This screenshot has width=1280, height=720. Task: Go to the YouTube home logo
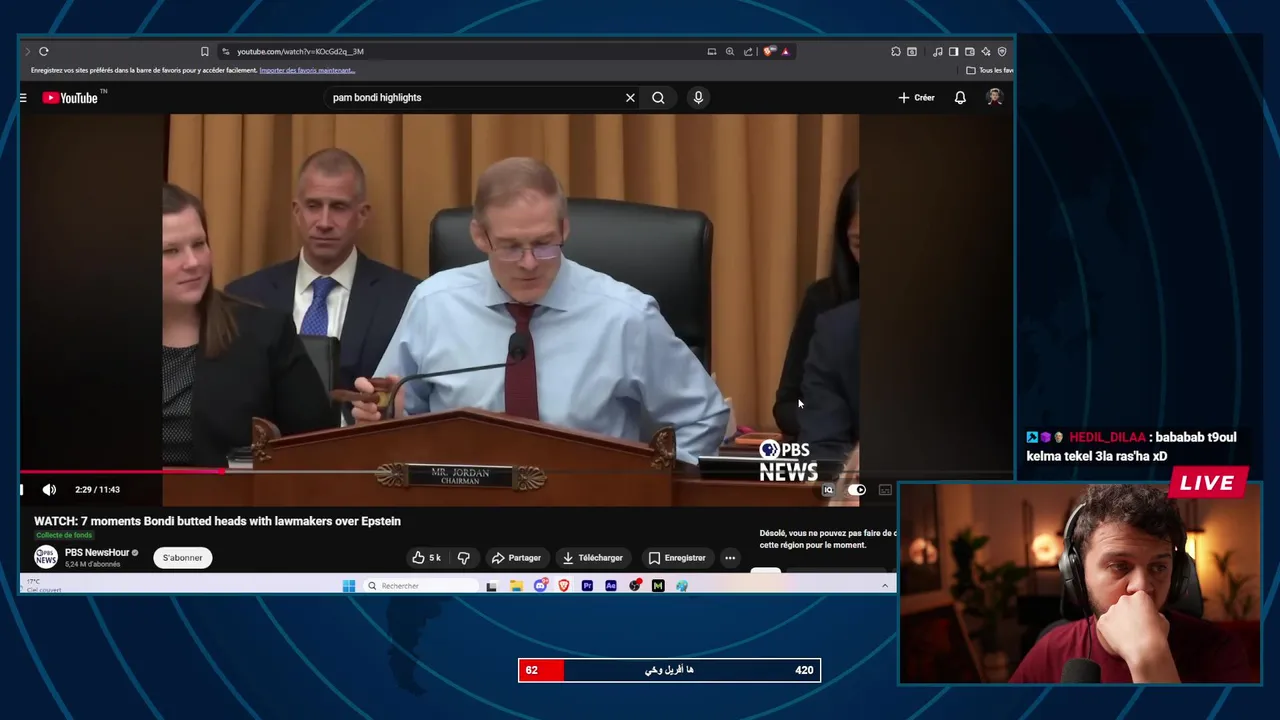pos(73,97)
